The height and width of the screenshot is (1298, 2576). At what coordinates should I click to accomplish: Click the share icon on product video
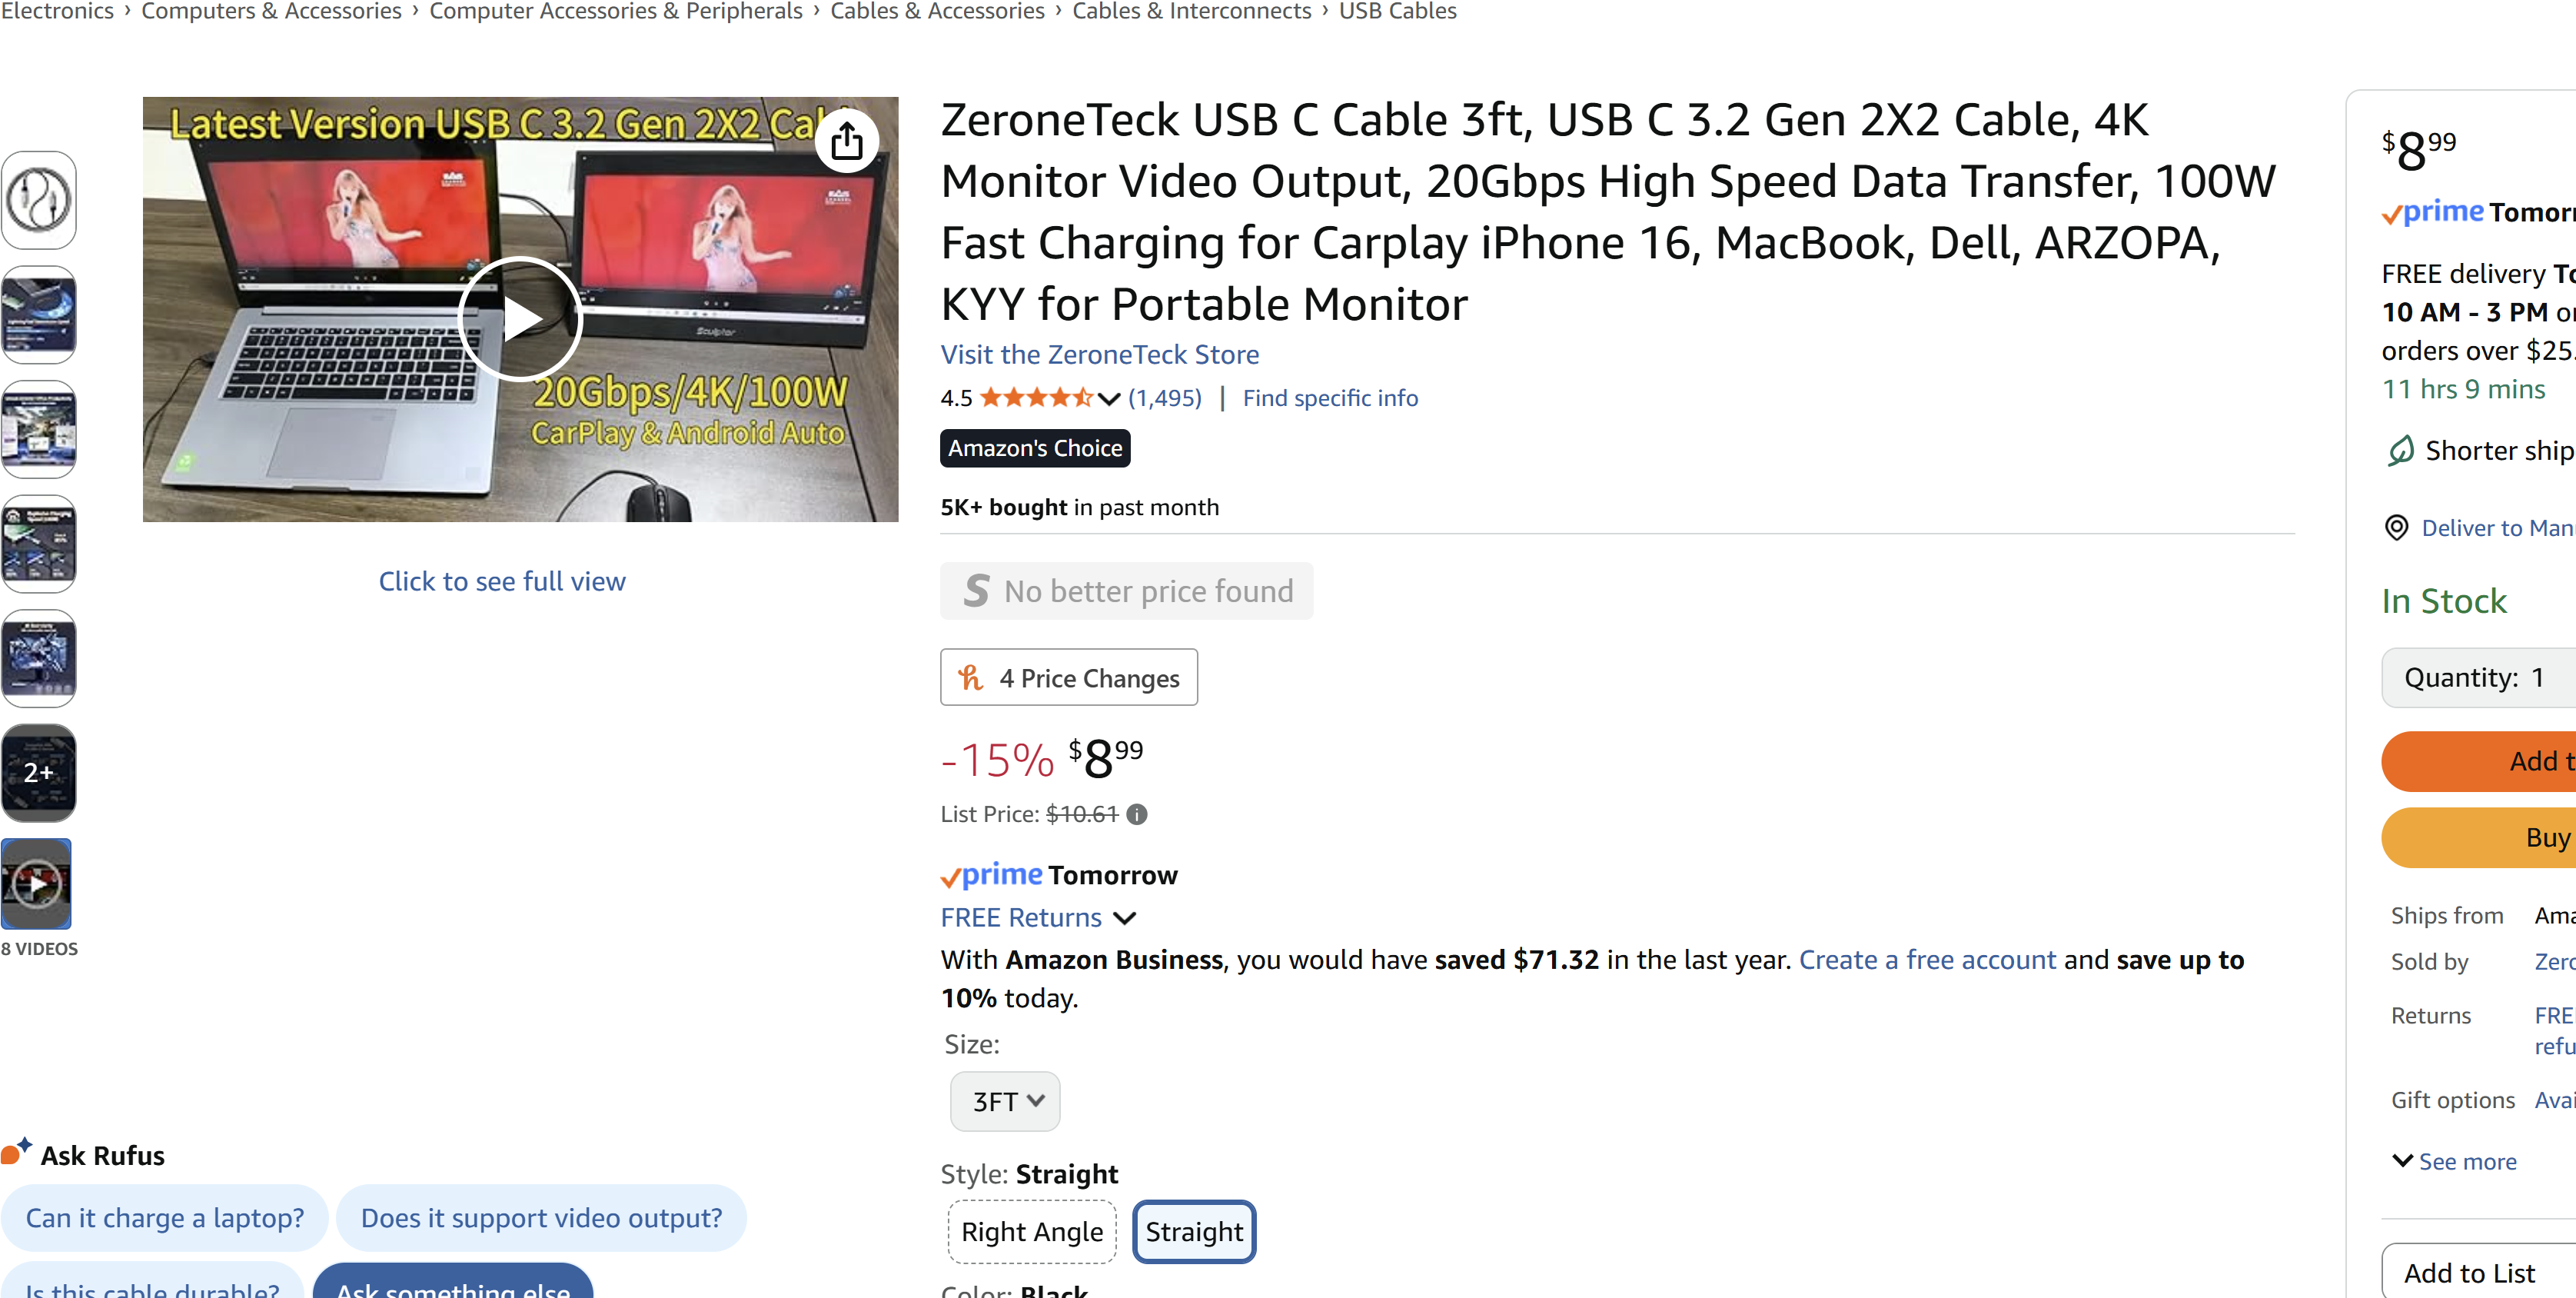(x=846, y=141)
